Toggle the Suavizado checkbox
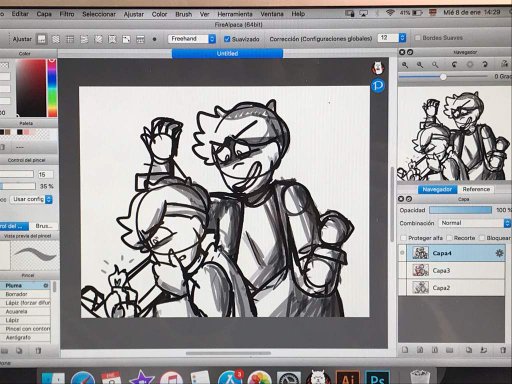This screenshot has width=512, height=384. pyautogui.click(x=227, y=39)
